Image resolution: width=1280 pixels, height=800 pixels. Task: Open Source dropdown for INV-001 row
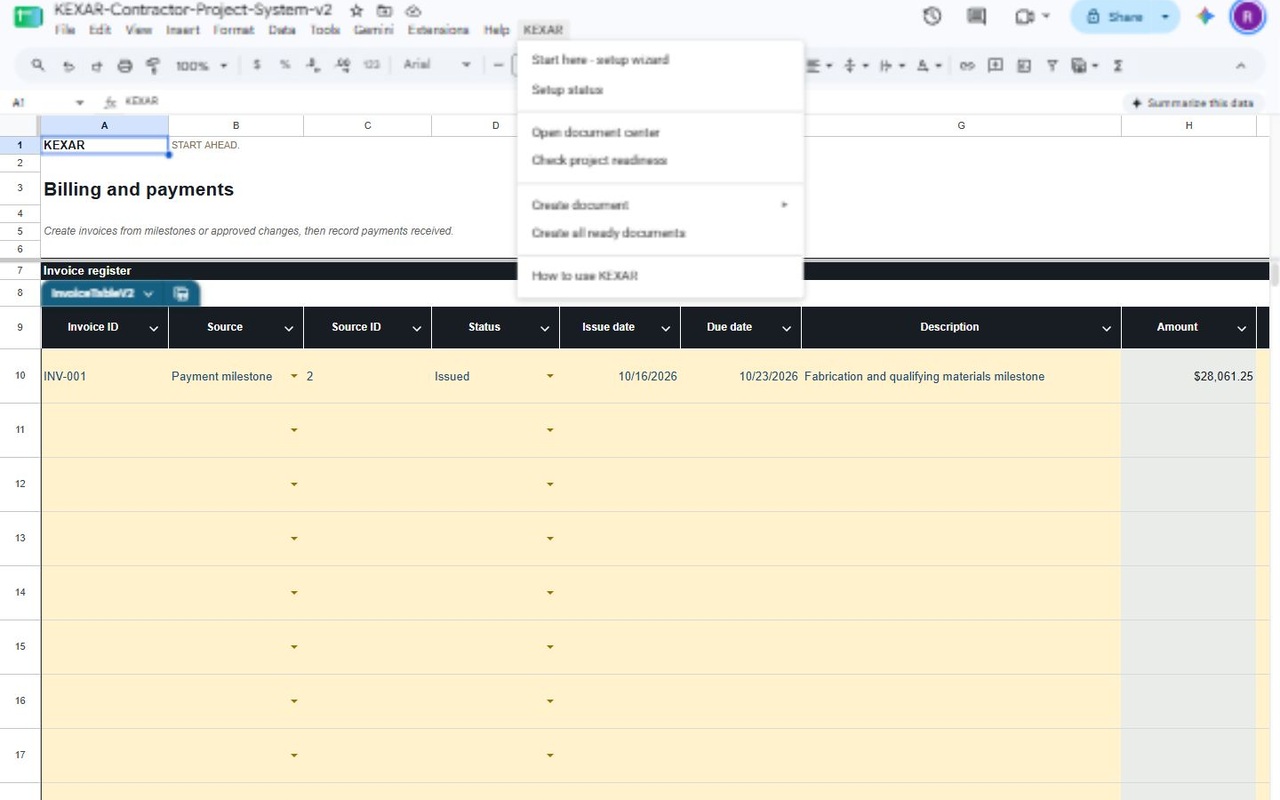tap(294, 376)
